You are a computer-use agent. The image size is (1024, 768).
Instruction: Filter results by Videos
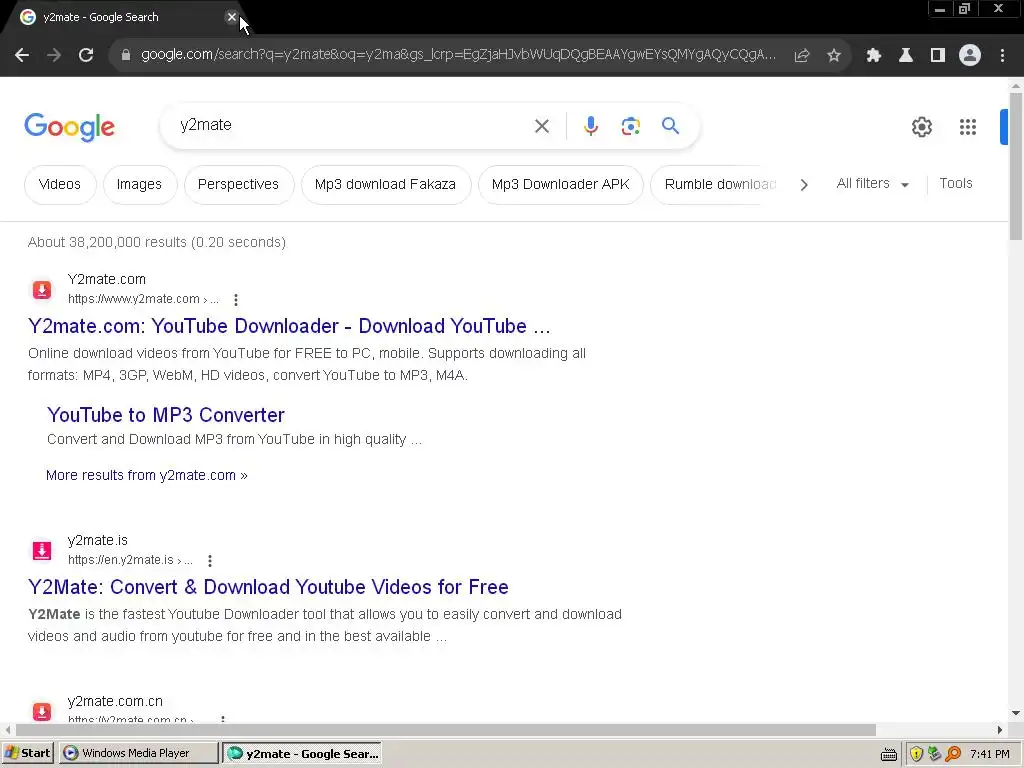click(x=60, y=185)
